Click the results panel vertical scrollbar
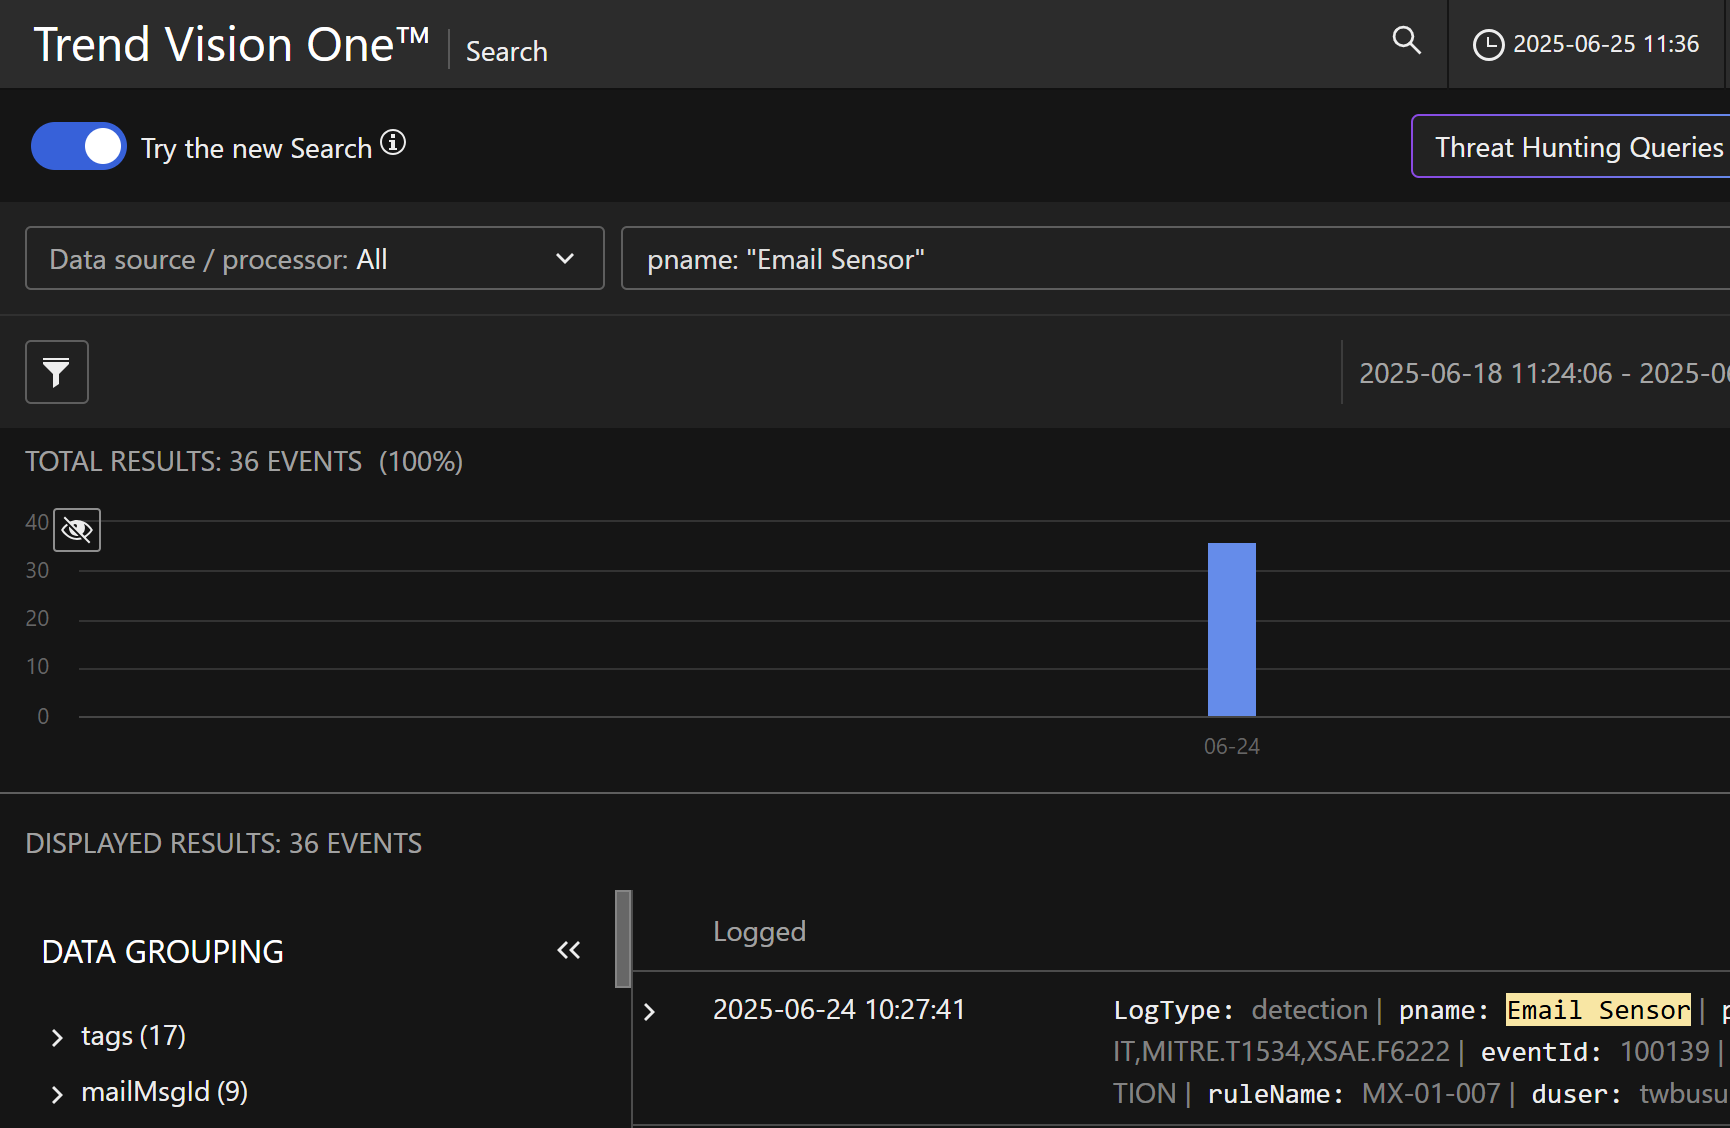Screen dimensions: 1730x1128 click(623, 938)
